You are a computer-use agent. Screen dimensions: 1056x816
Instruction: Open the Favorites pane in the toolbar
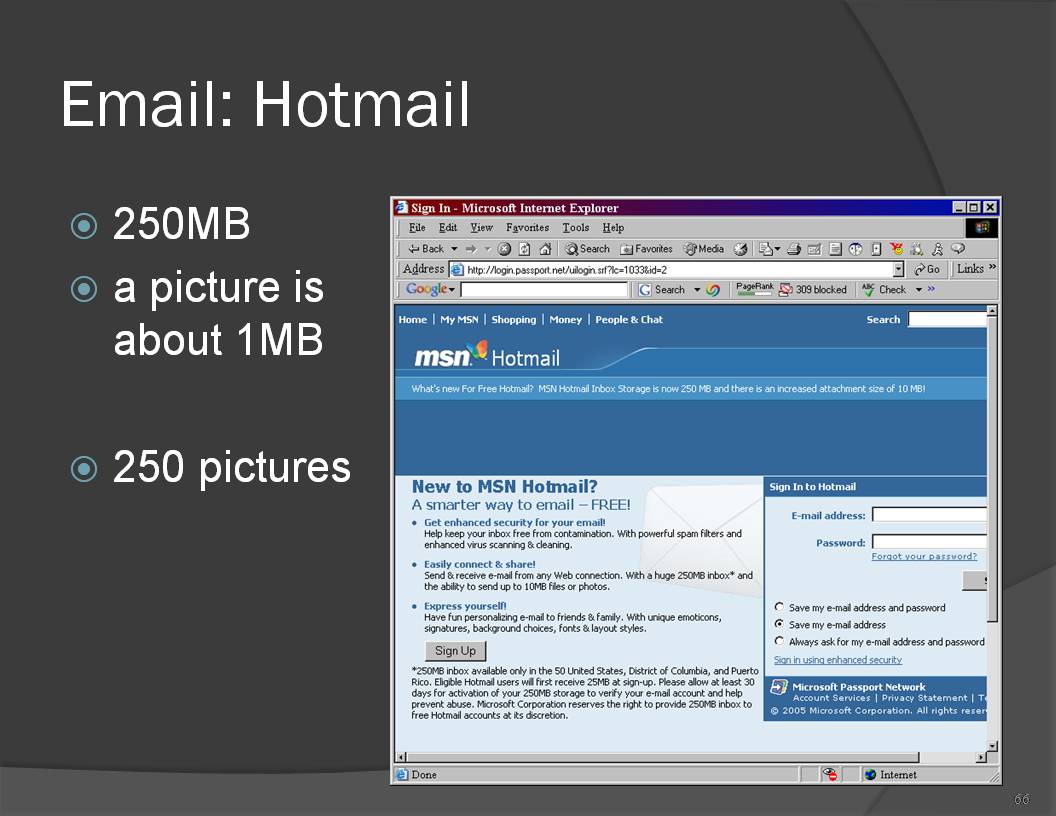[x=646, y=249]
